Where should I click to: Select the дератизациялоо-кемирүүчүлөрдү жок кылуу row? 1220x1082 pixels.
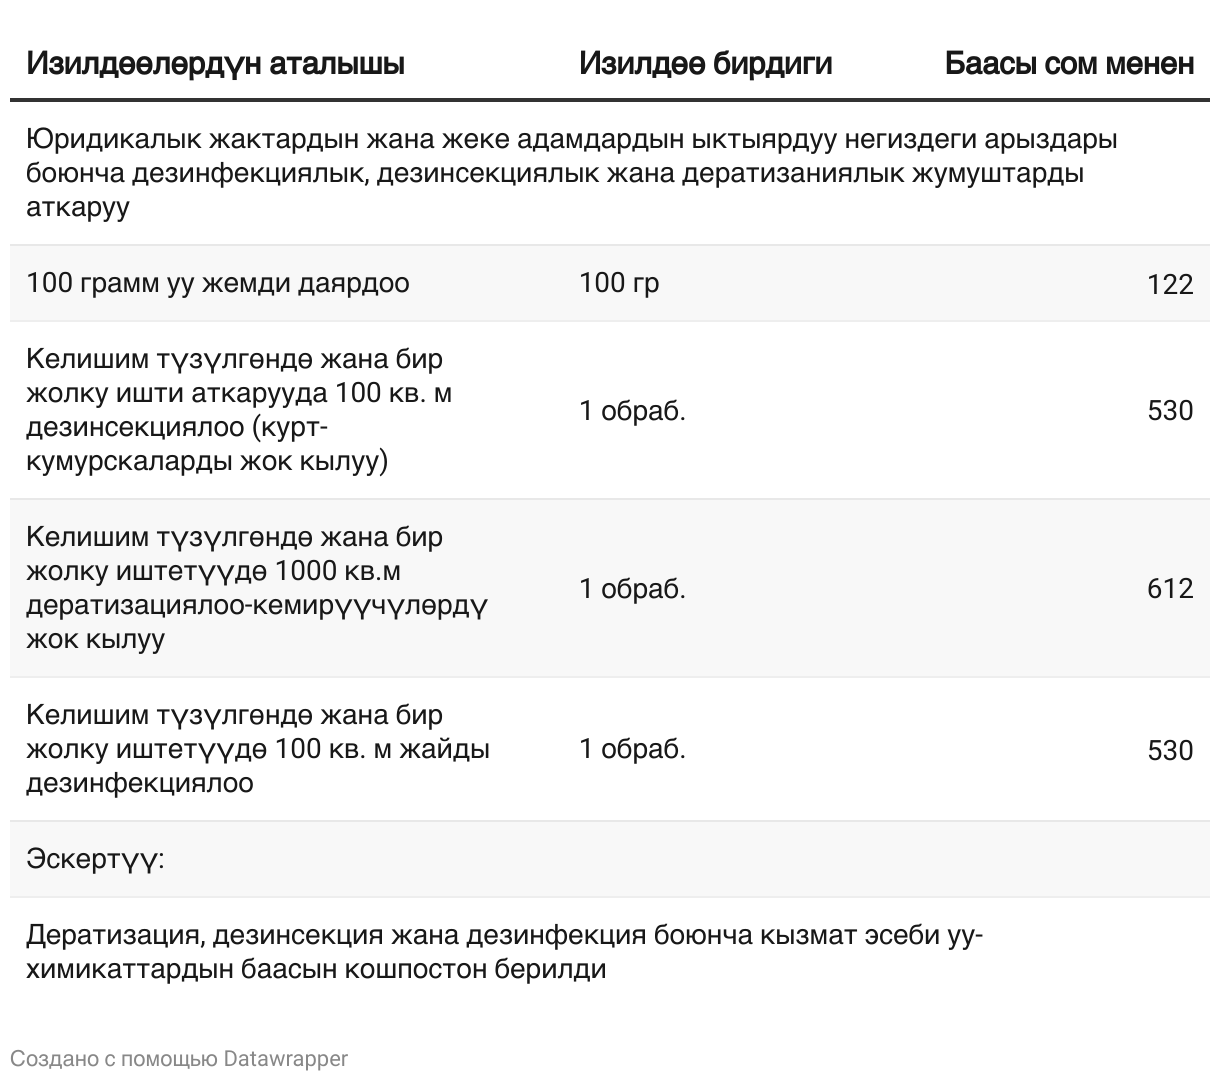610,588
